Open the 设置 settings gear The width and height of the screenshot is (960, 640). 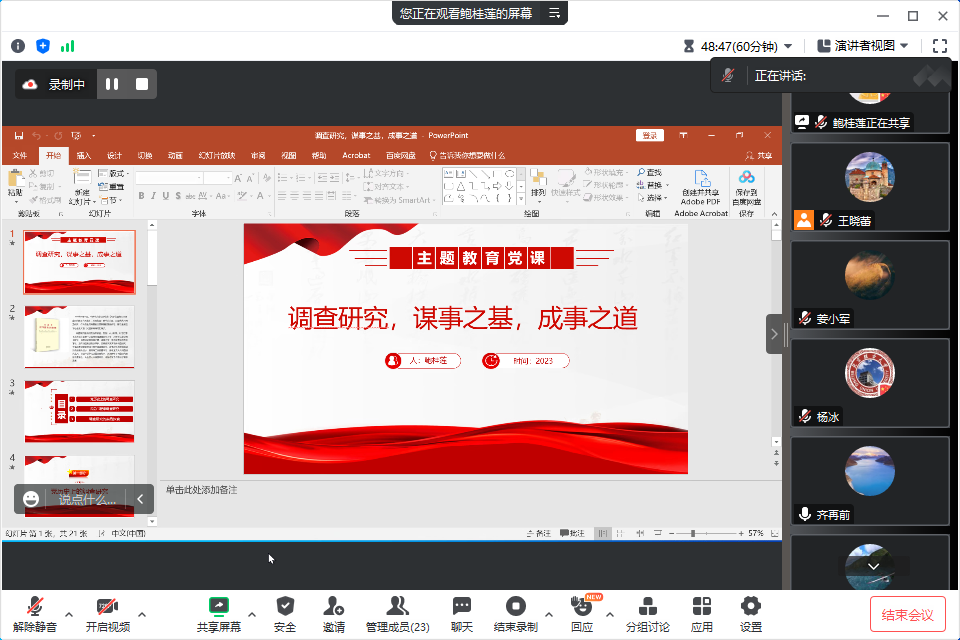point(751,606)
